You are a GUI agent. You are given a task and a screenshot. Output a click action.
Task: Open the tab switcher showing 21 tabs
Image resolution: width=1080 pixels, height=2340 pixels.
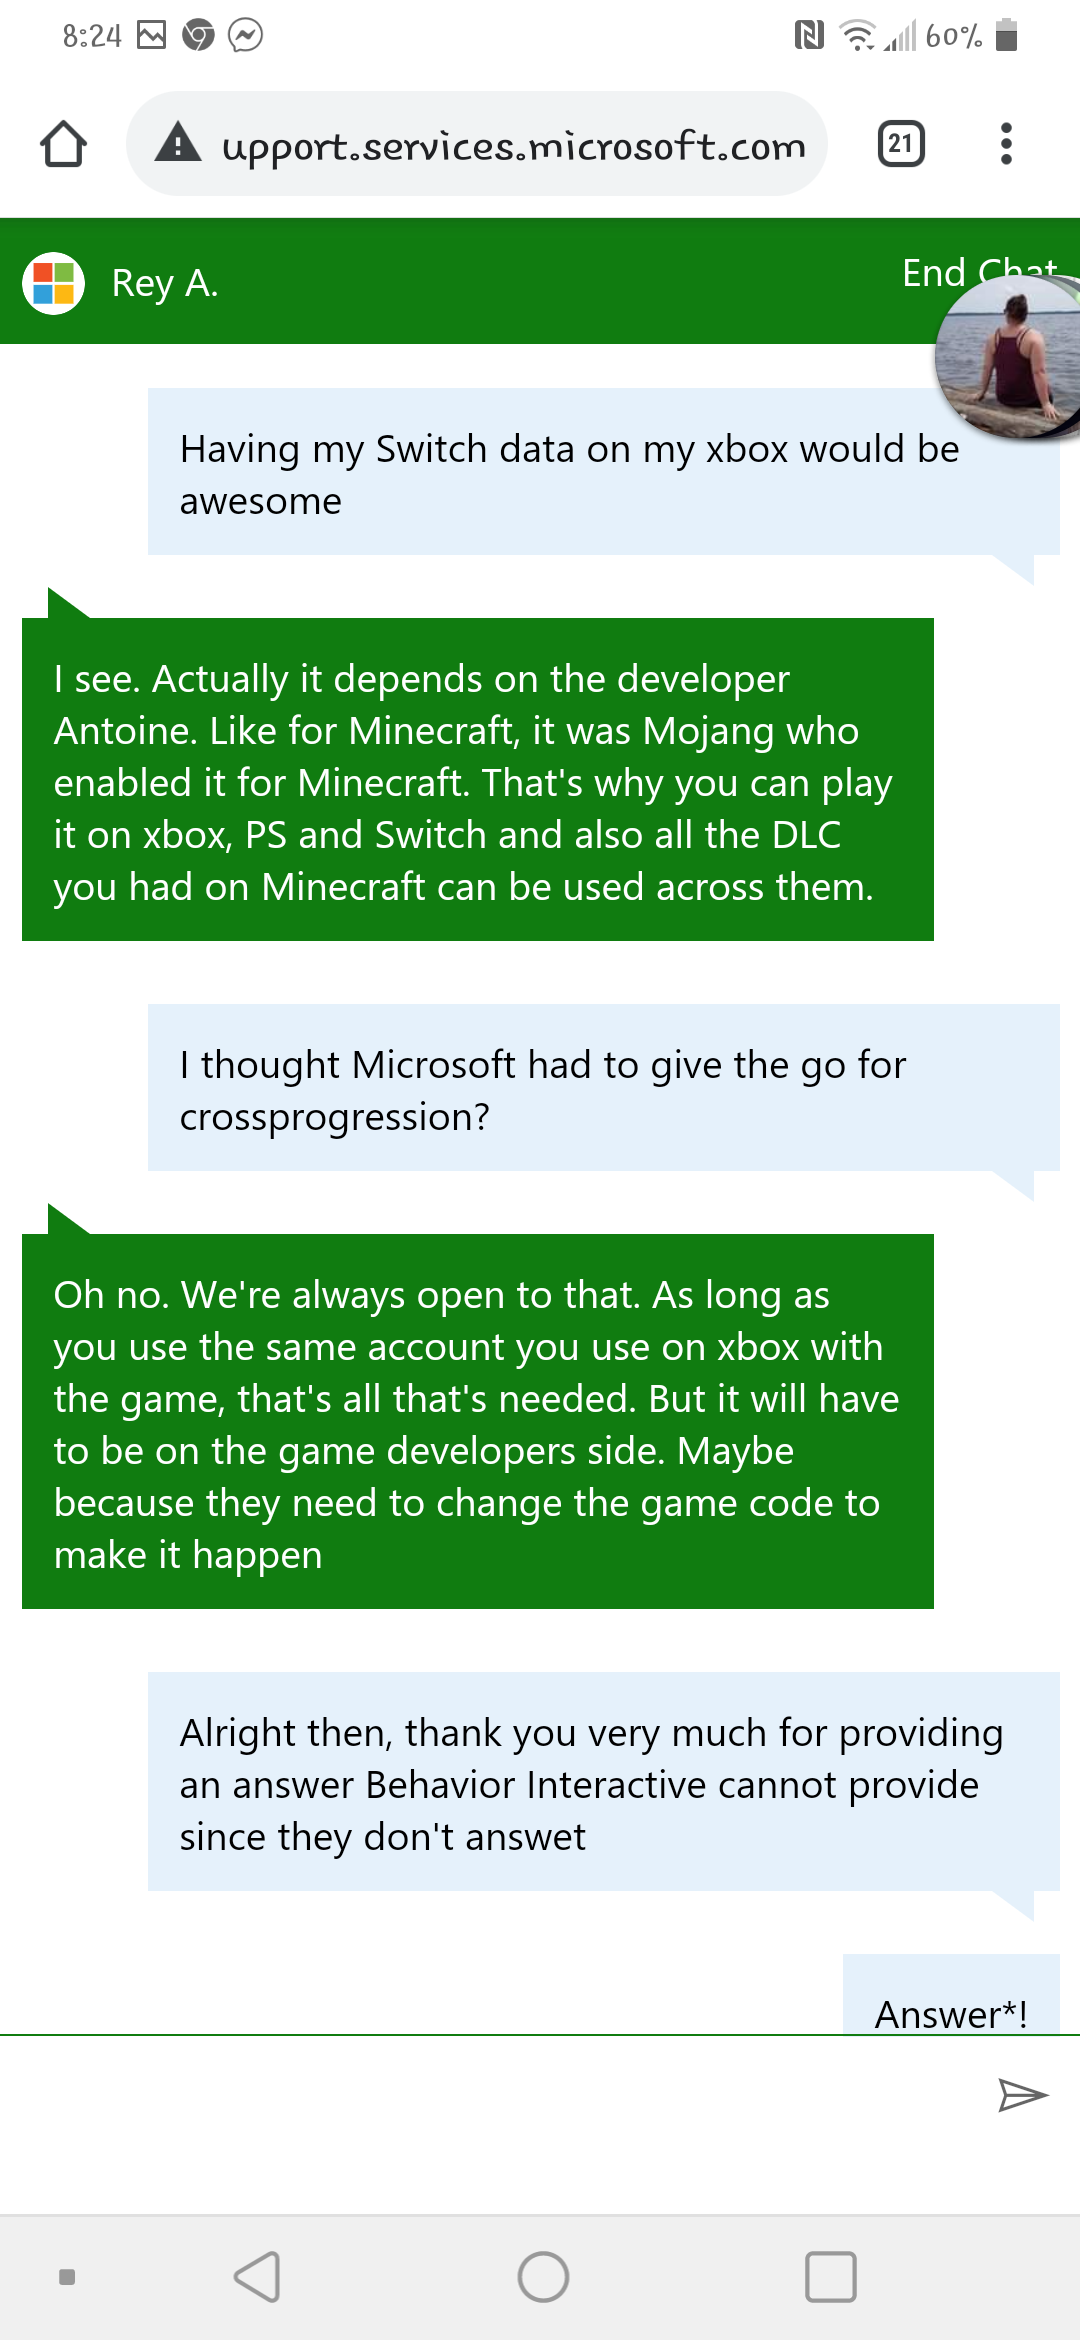[x=899, y=143]
